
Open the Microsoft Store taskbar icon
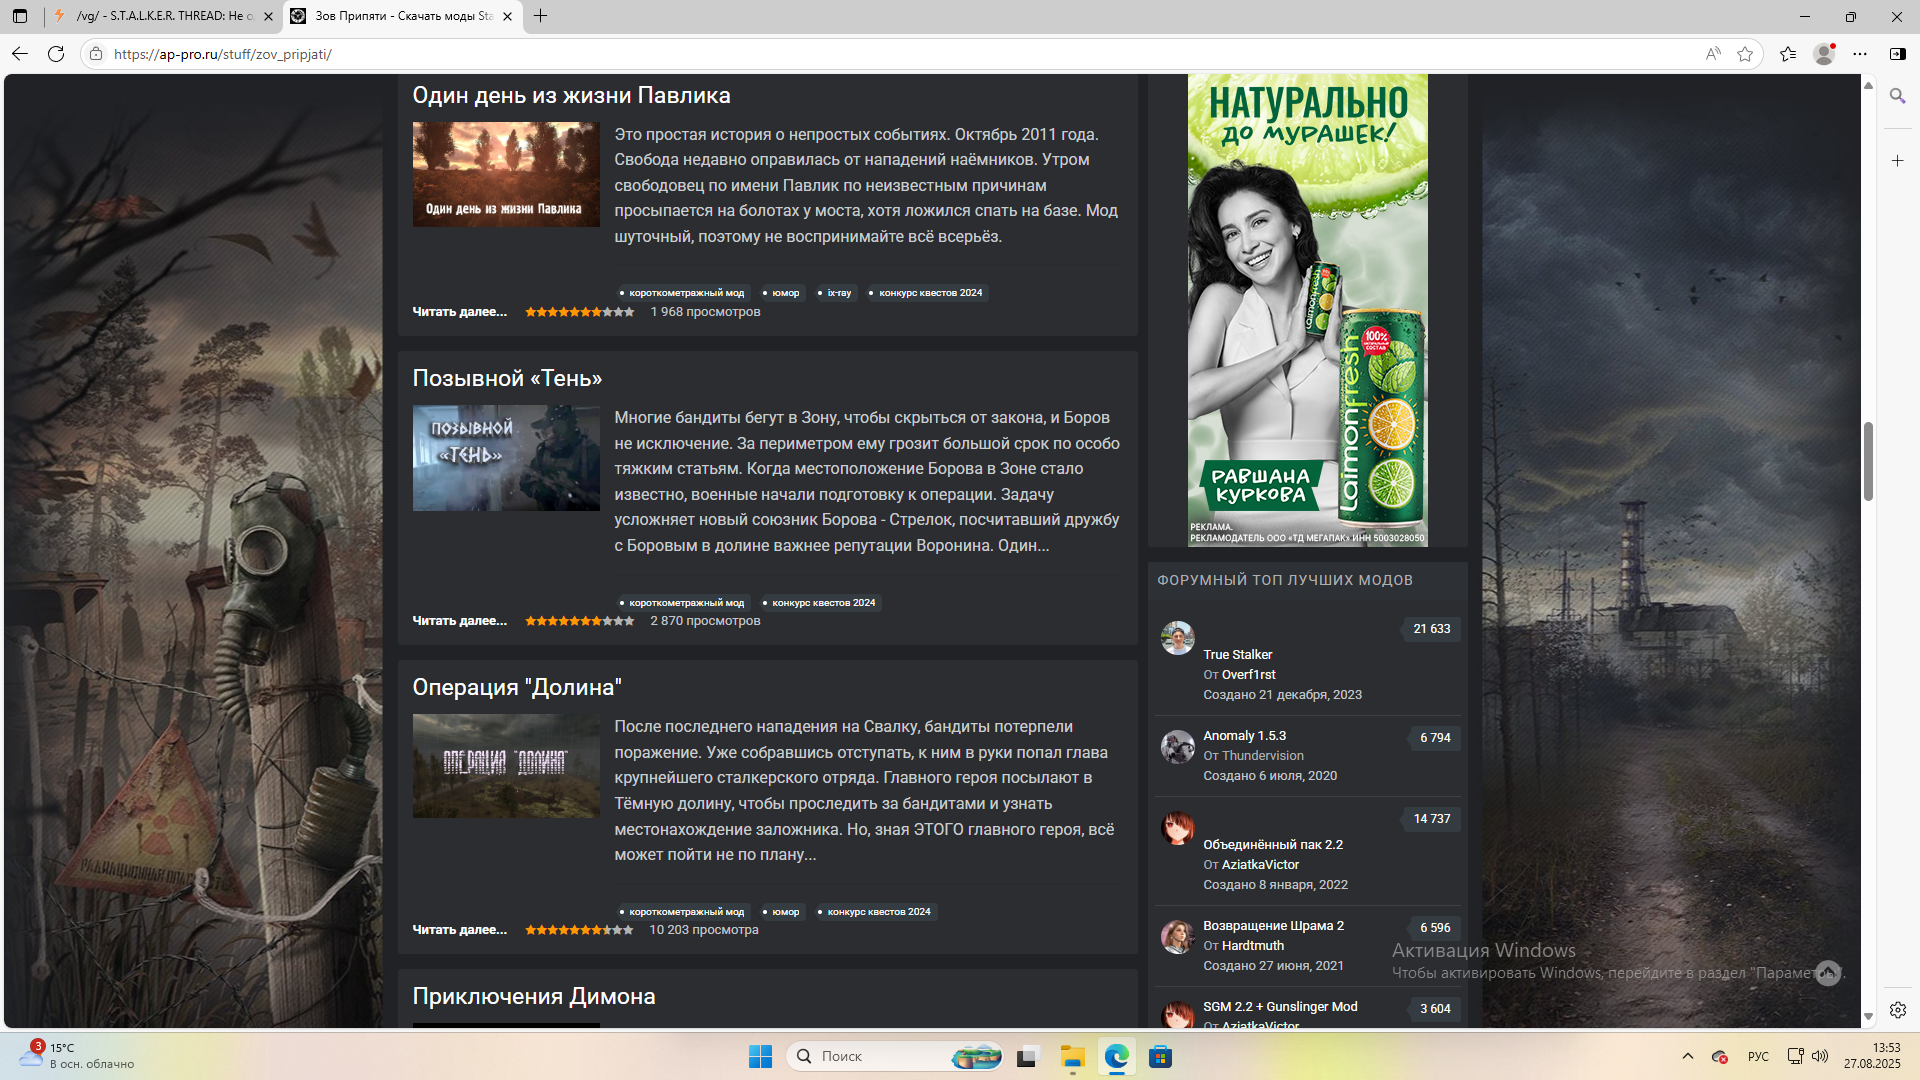pyautogui.click(x=1160, y=1057)
